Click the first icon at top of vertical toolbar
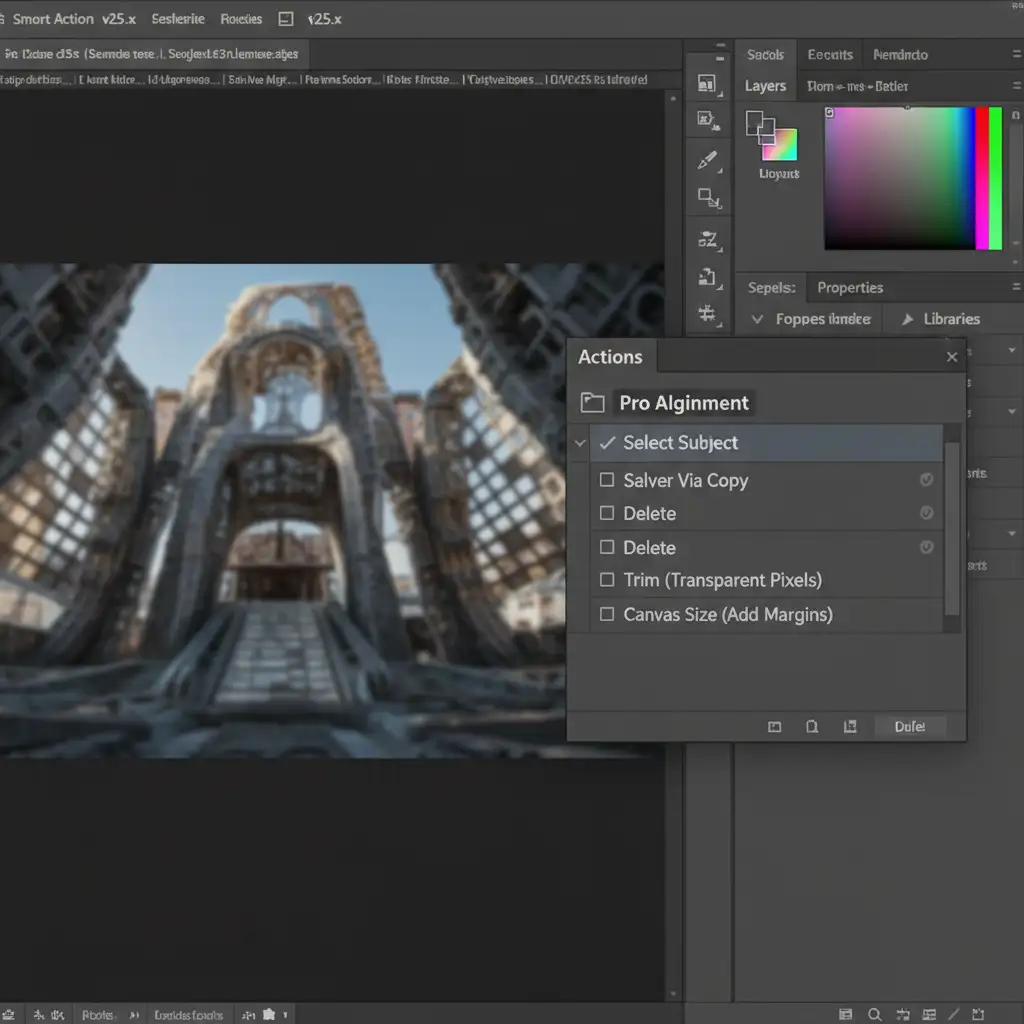Viewport: 1024px width, 1024px height. (x=708, y=85)
